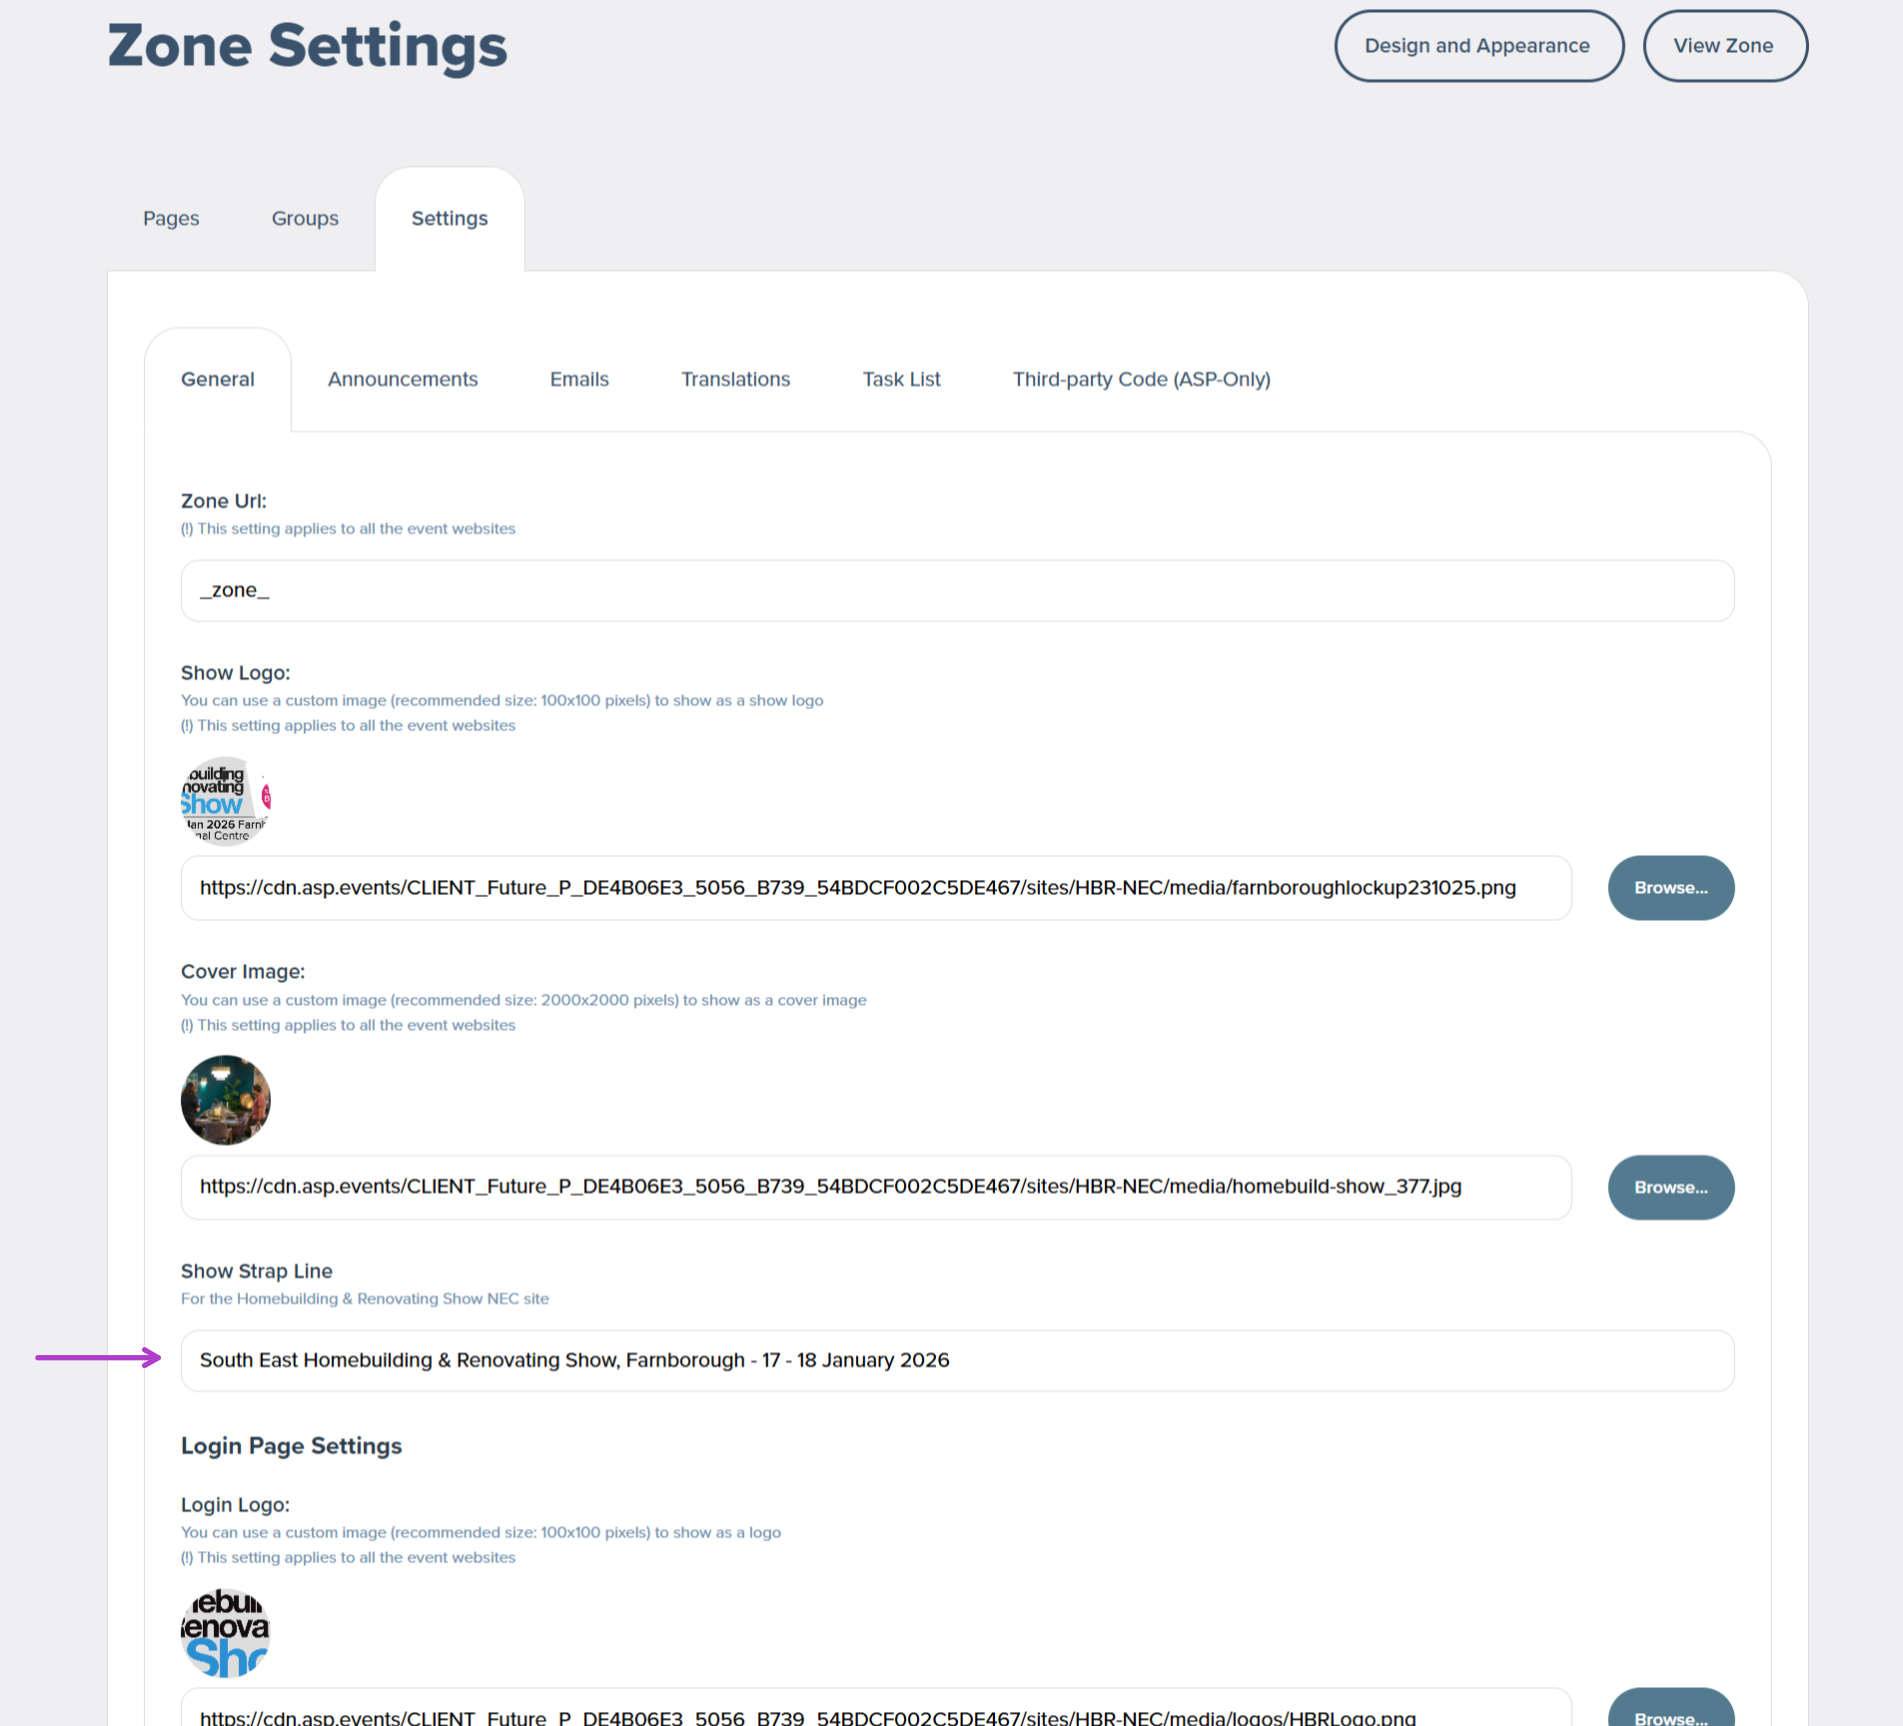
Task: Select the Settings tab
Action: (x=449, y=218)
